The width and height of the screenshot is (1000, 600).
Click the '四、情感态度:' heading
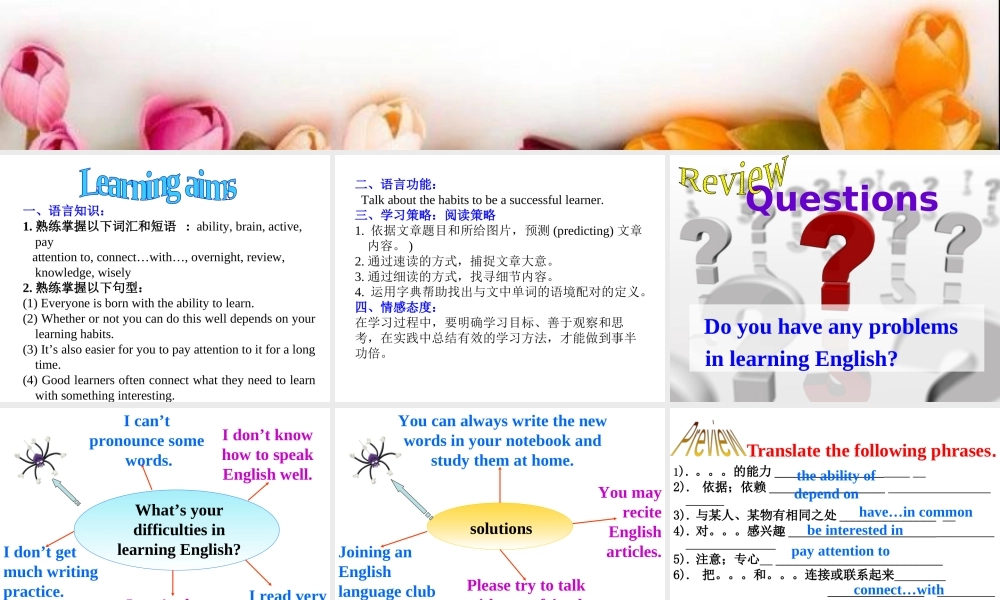pos(396,307)
